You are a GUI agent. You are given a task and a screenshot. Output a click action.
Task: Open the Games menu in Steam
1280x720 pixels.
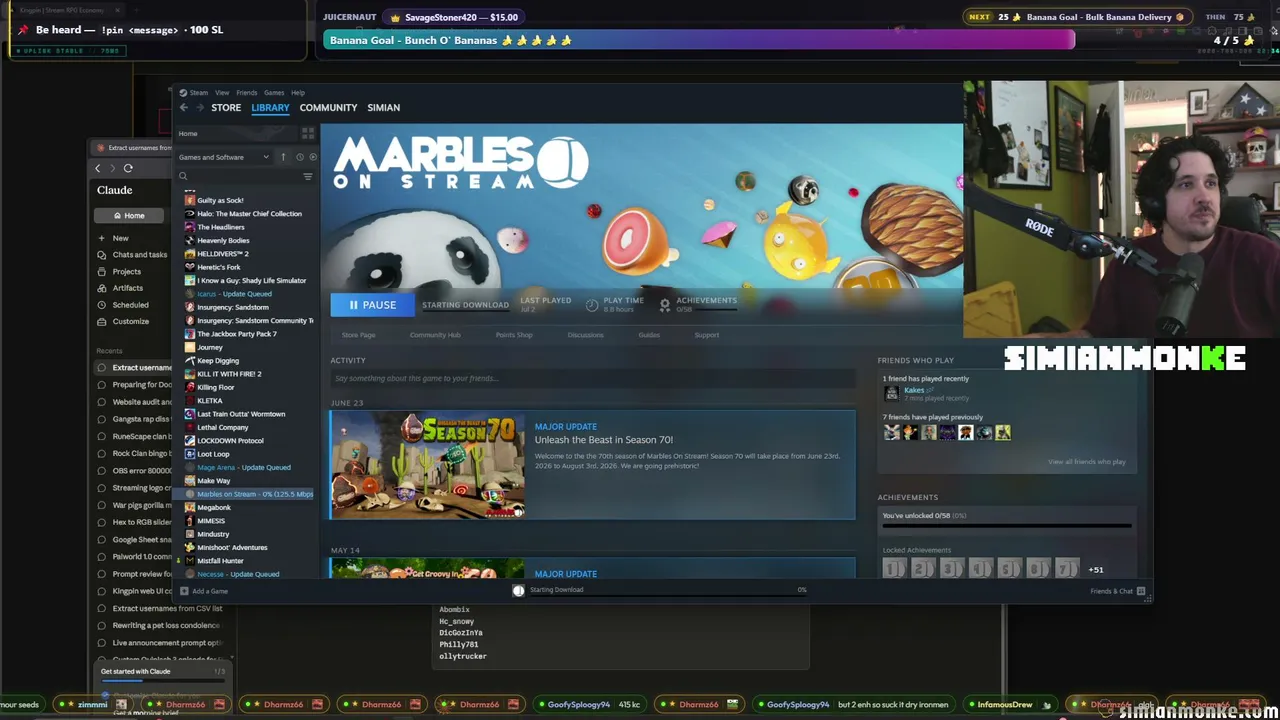(x=274, y=92)
